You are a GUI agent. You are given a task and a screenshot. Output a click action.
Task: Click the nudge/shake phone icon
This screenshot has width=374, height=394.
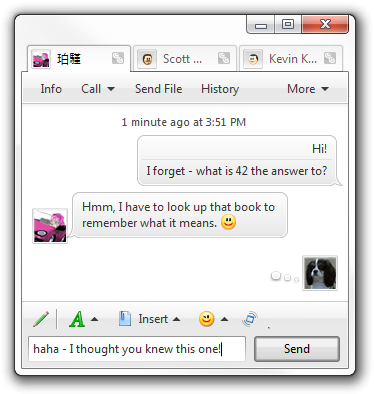click(x=250, y=319)
